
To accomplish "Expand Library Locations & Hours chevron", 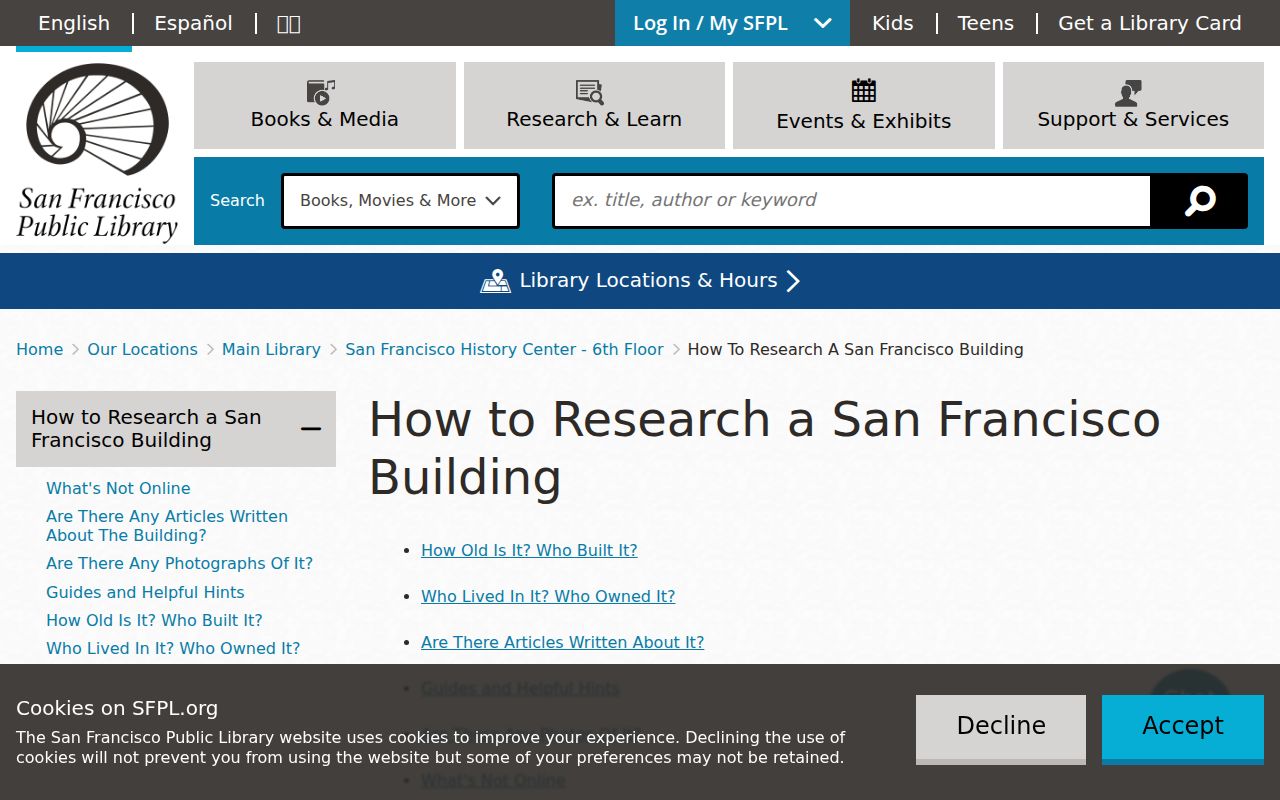I will 794,281.
